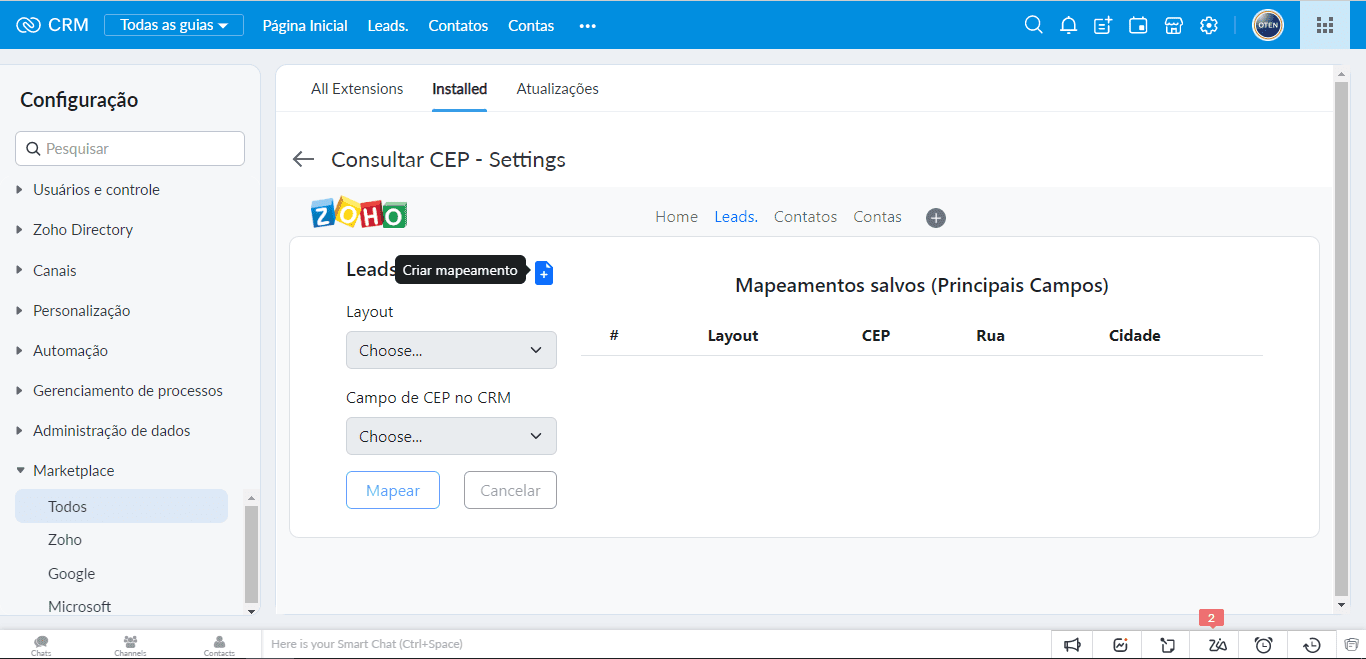The height and width of the screenshot is (659, 1366).
Task: Open the Marketplace store icon in header
Action: 1173,25
